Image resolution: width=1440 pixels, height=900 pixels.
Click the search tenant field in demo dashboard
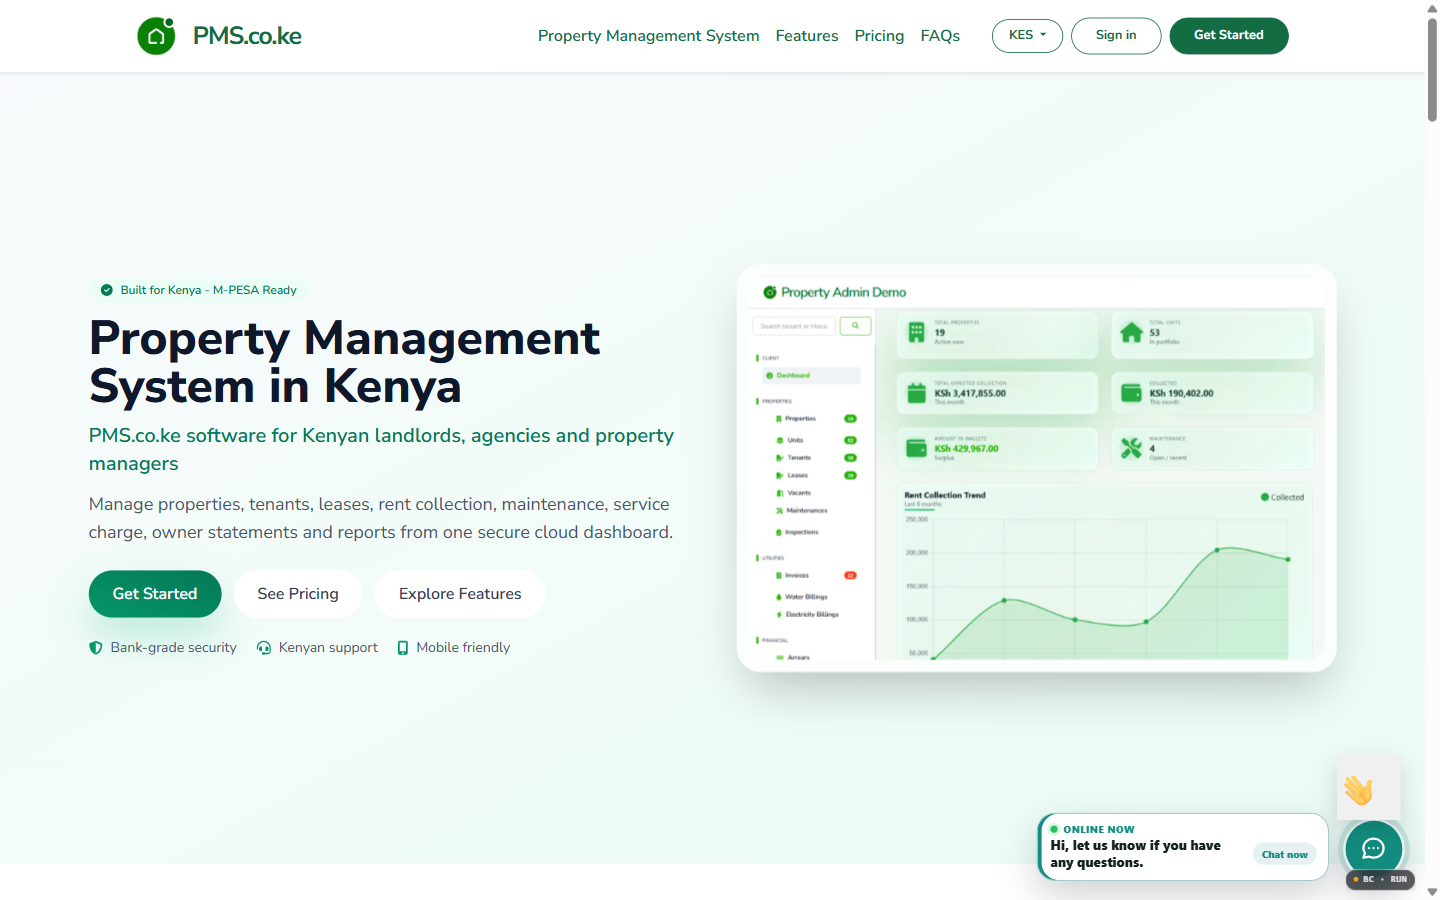(794, 326)
